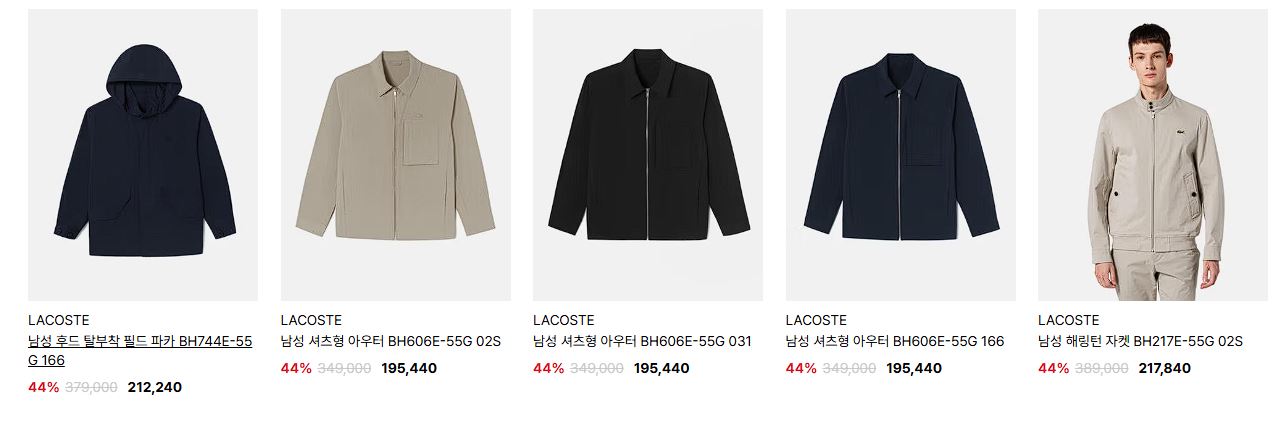Open product title BH606E-55G 166 shirt outer

895,341
